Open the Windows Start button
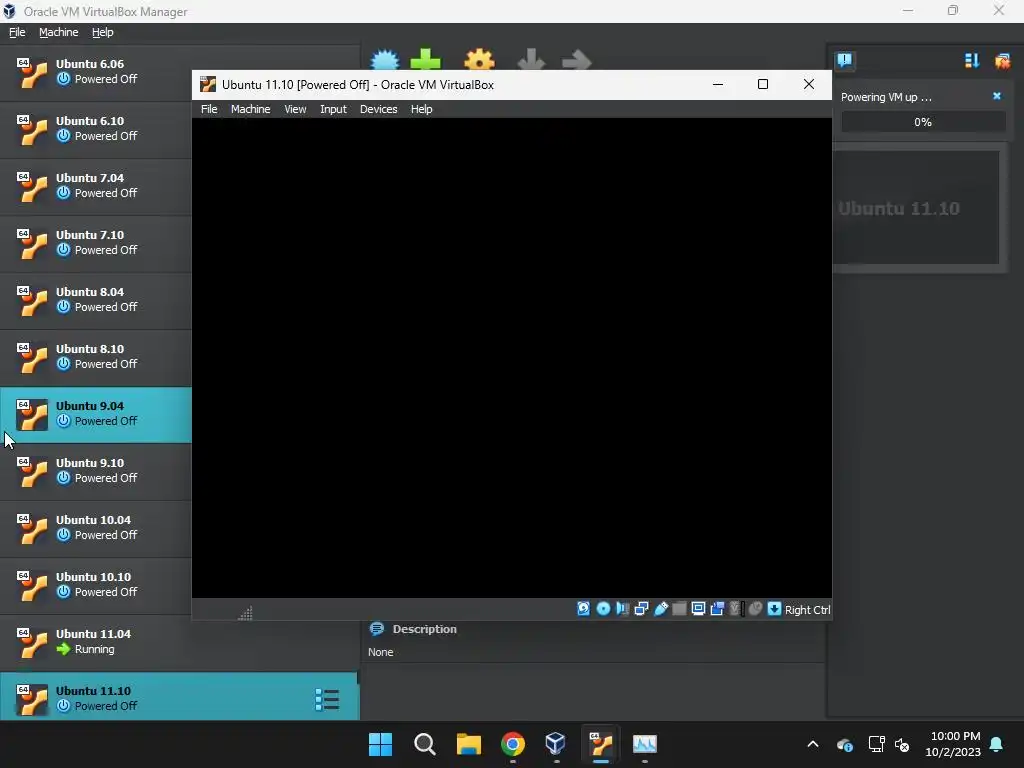Viewport: 1024px width, 768px height. click(380, 744)
